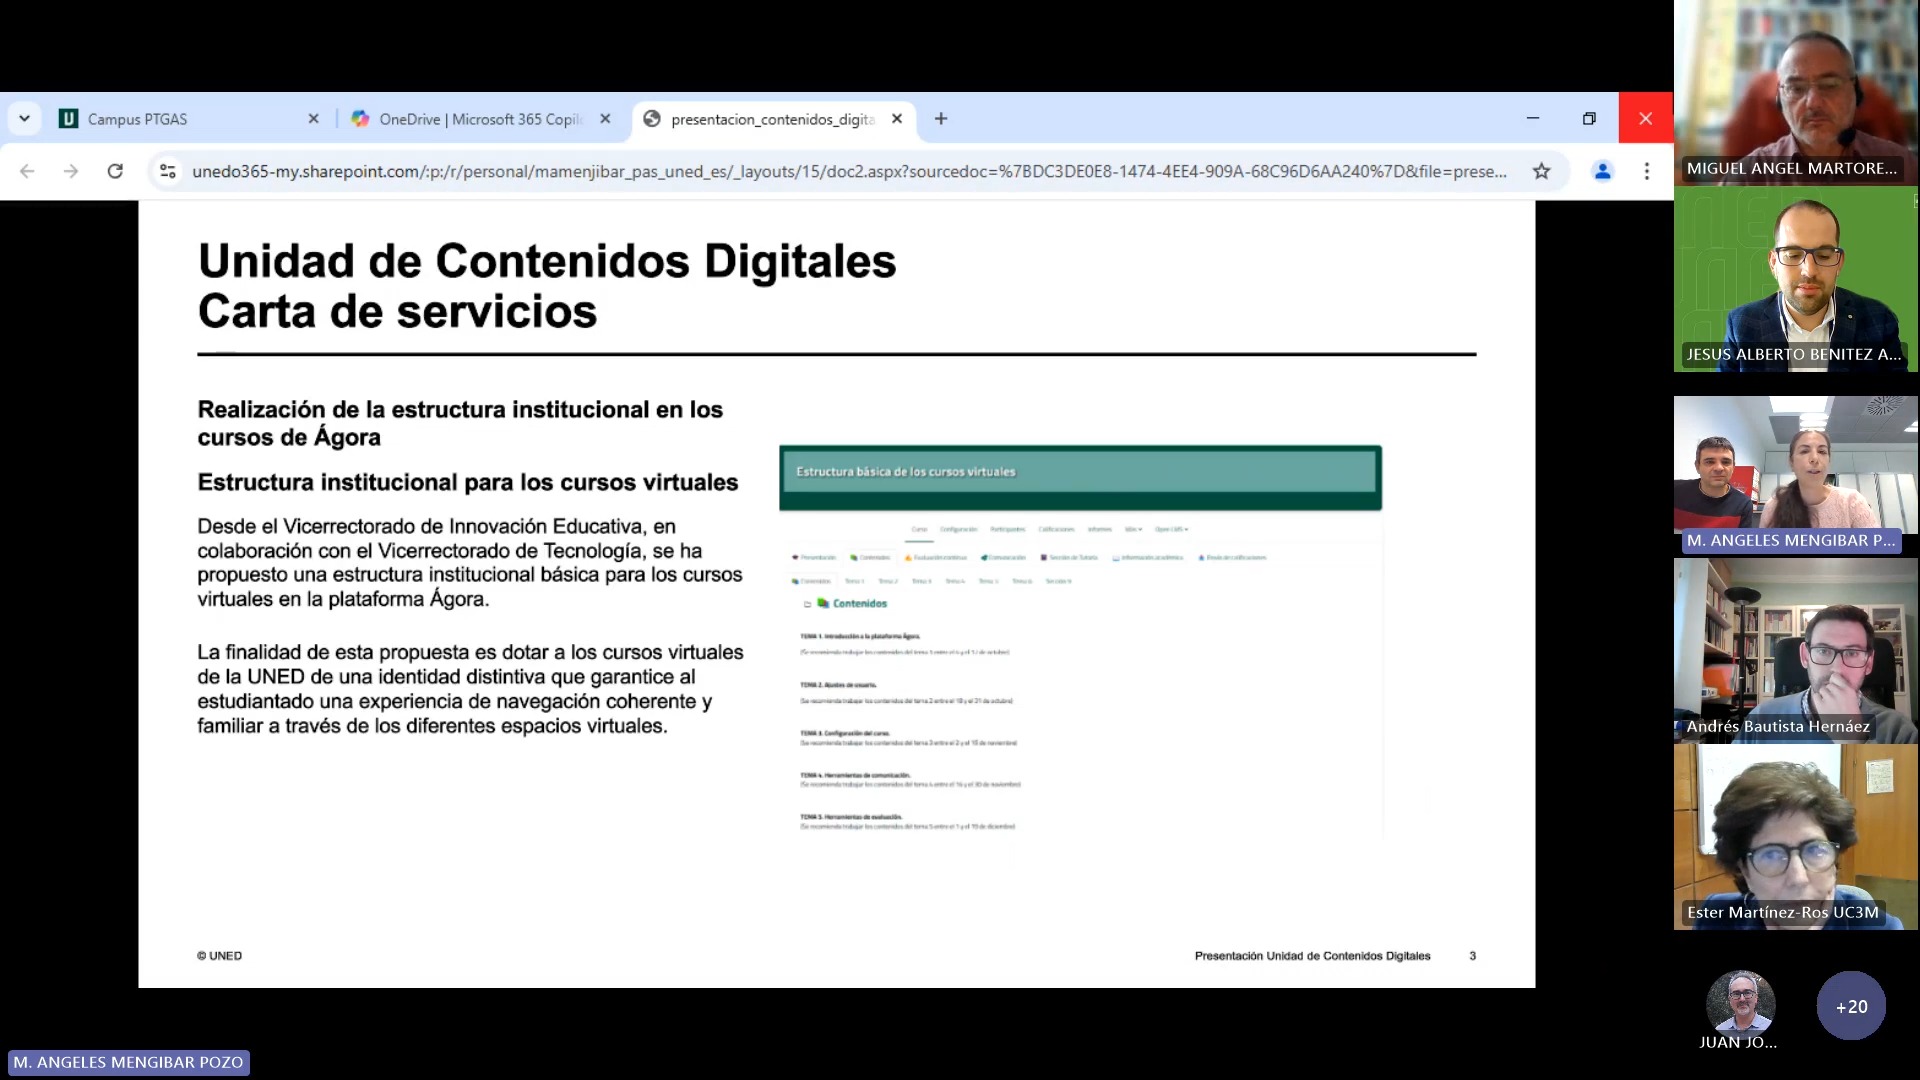Click the slide title Unidad de Contenidos Digitales

(547, 261)
